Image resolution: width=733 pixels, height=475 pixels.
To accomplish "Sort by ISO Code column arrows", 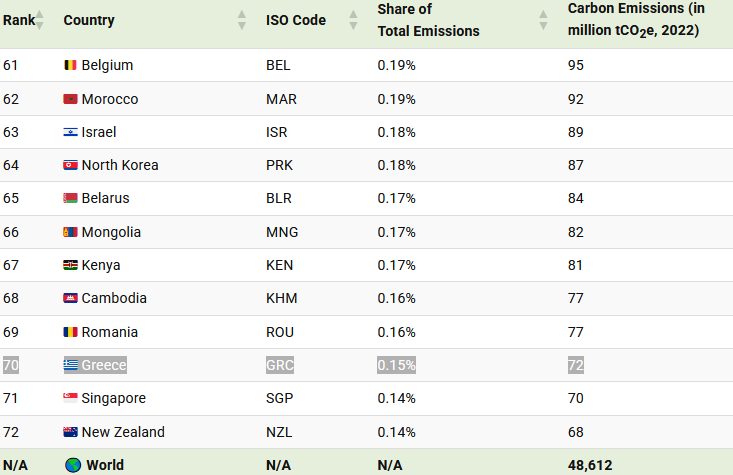I will point(352,20).
